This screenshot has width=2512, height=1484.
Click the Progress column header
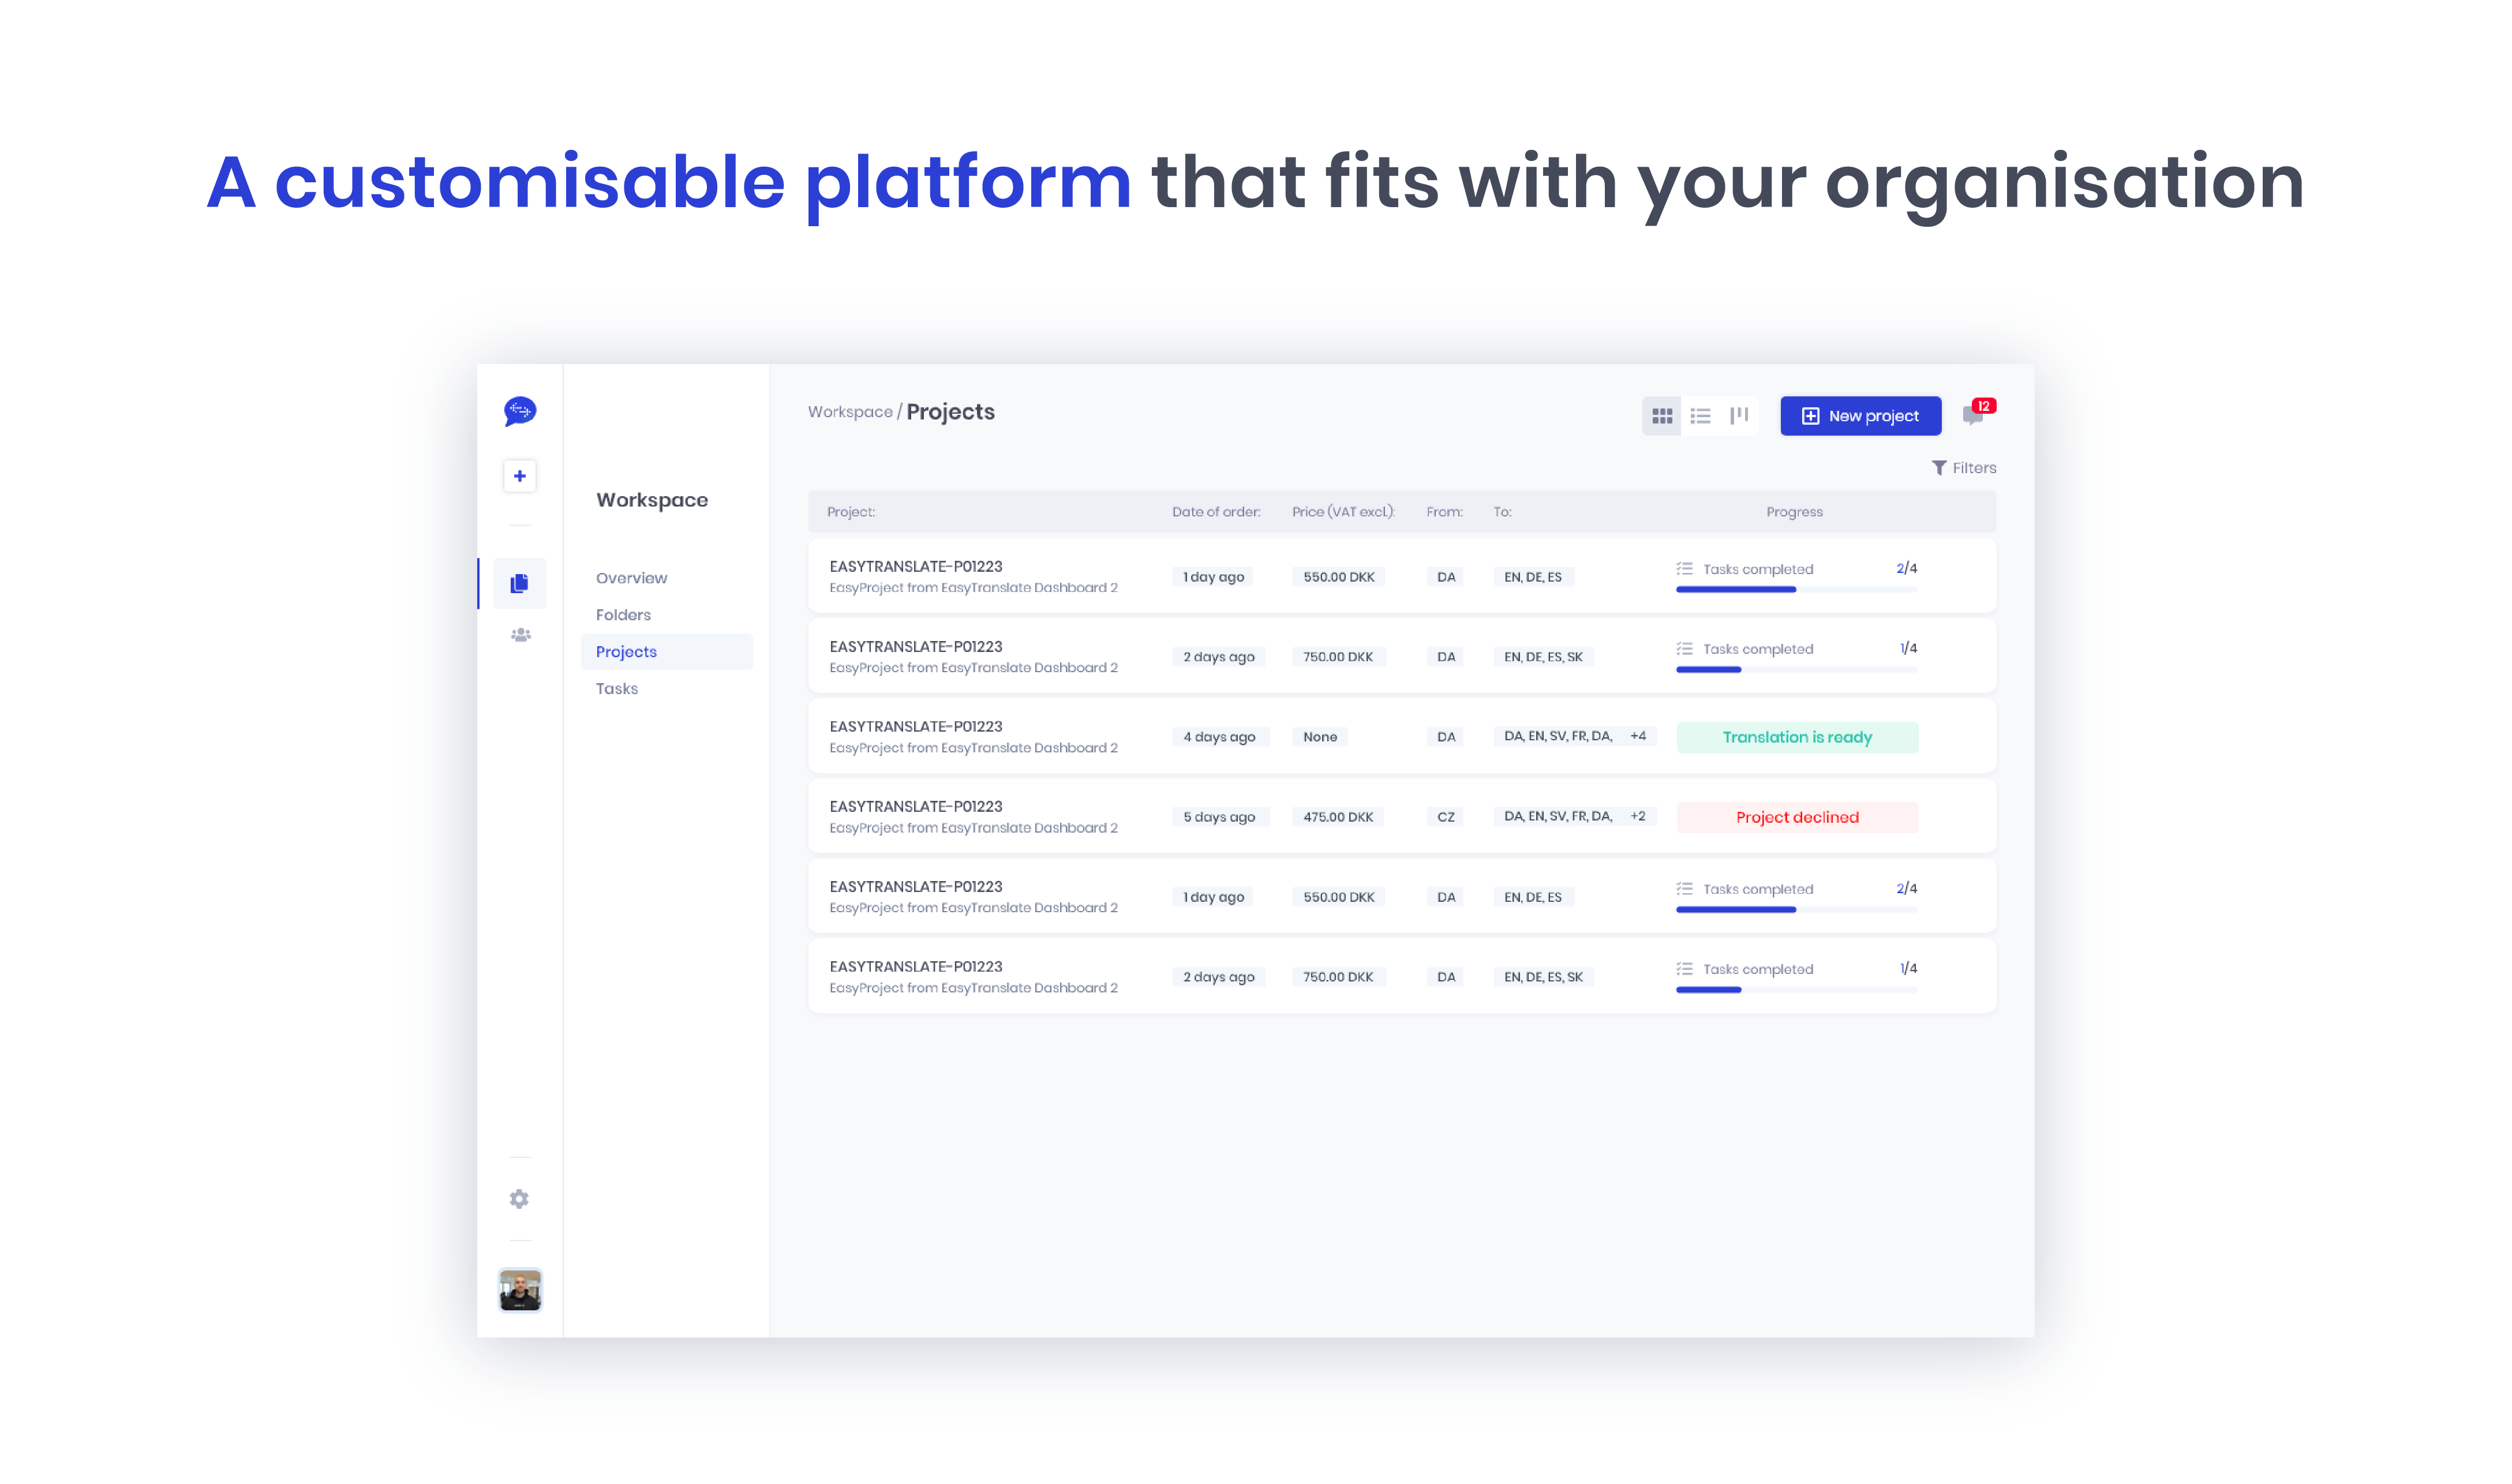1794,512
